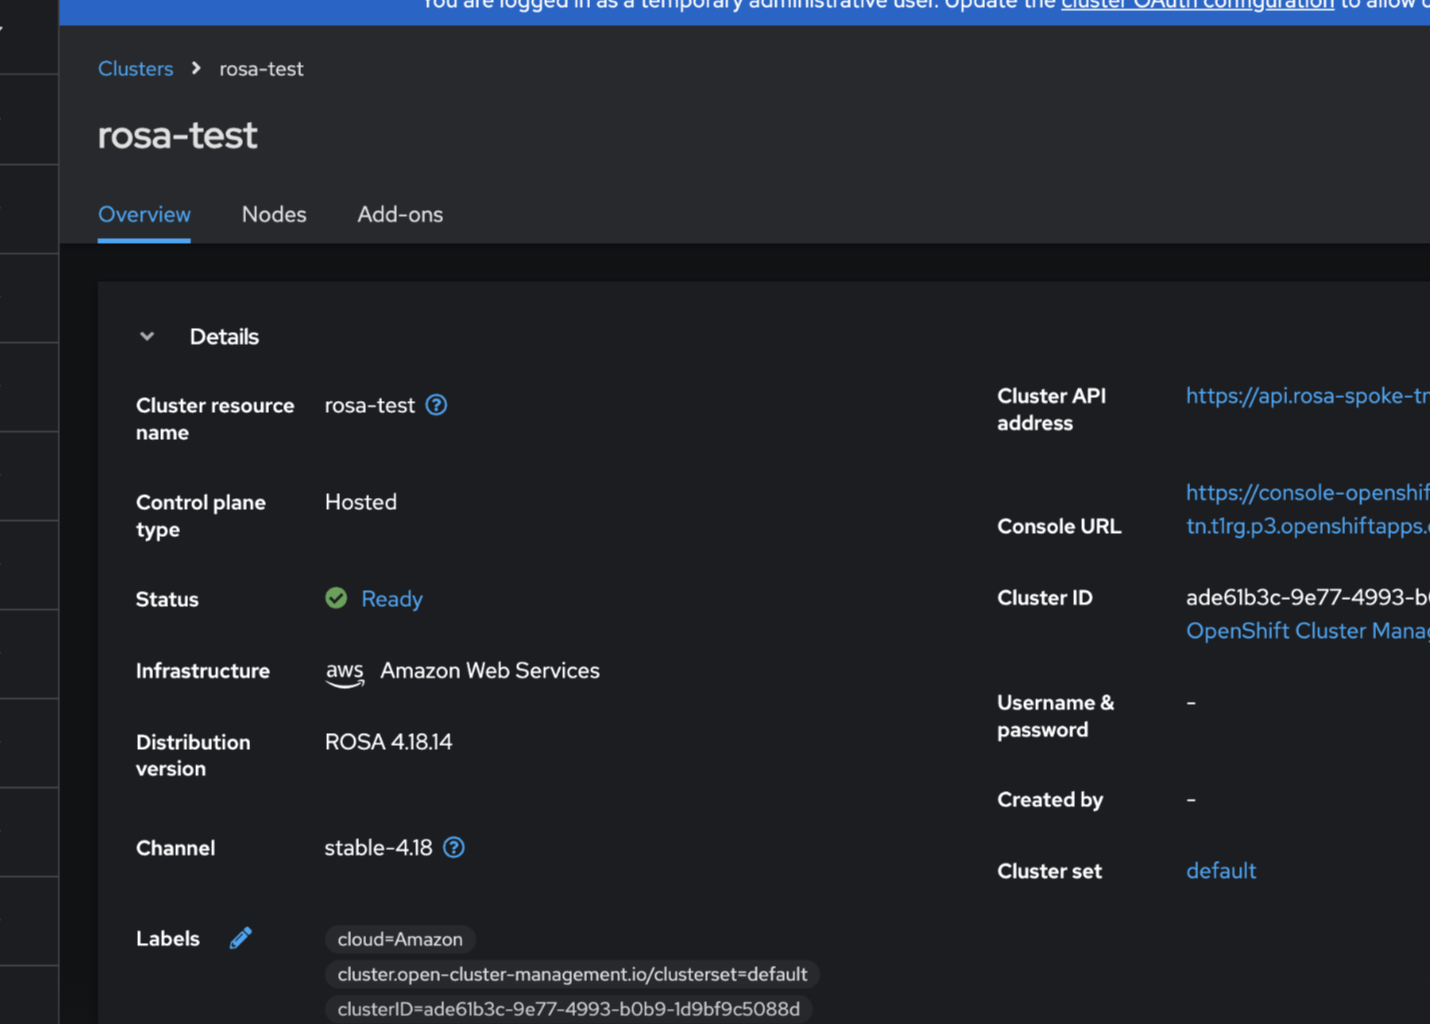Image resolution: width=1430 pixels, height=1024 pixels.
Task: Click the Cluster ID value text
Action: coord(1307,598)
